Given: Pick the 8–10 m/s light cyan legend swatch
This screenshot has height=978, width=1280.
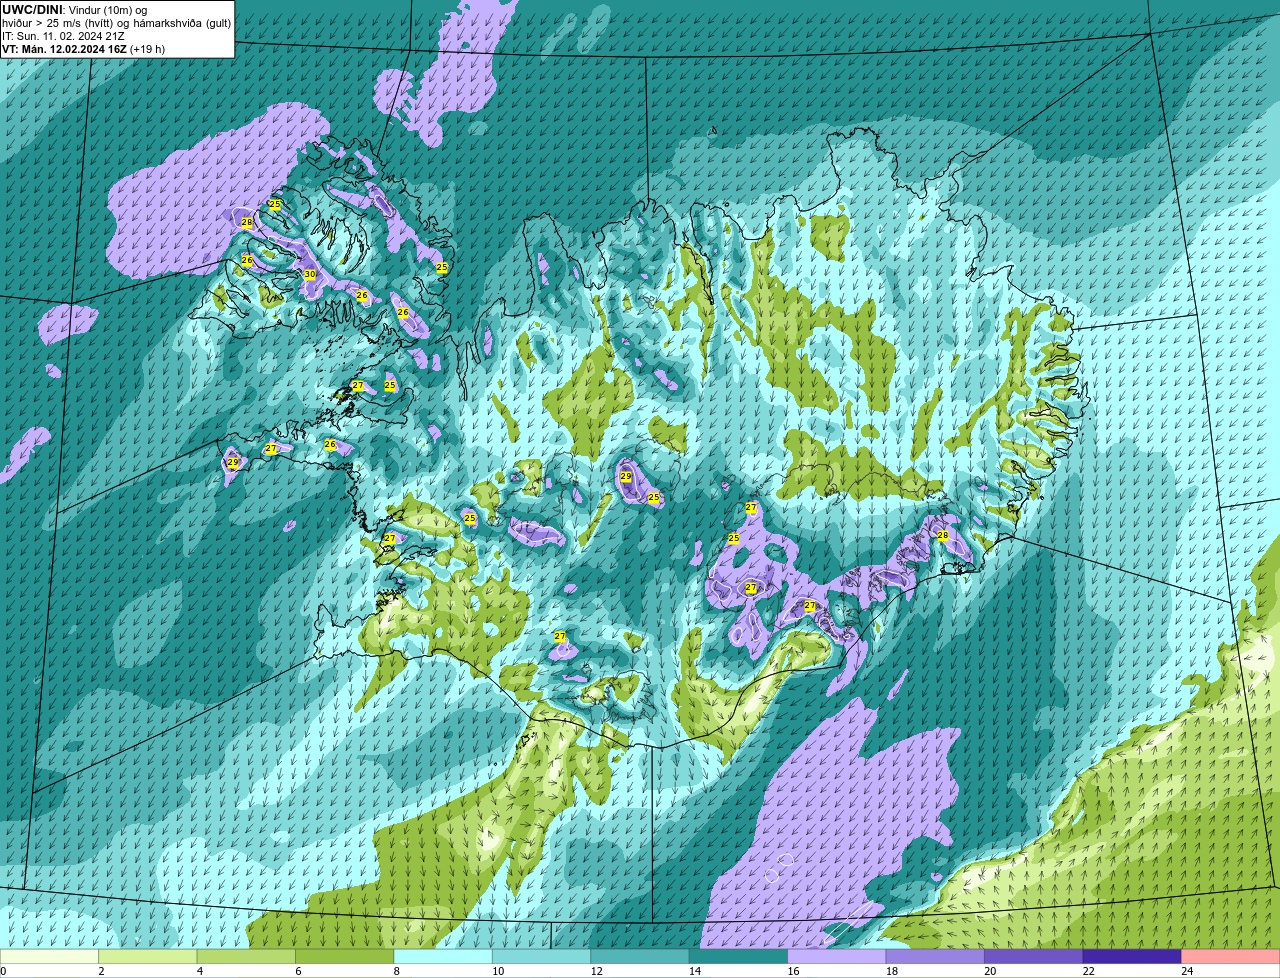Looking at the screenshot, I should coord(444,956).
